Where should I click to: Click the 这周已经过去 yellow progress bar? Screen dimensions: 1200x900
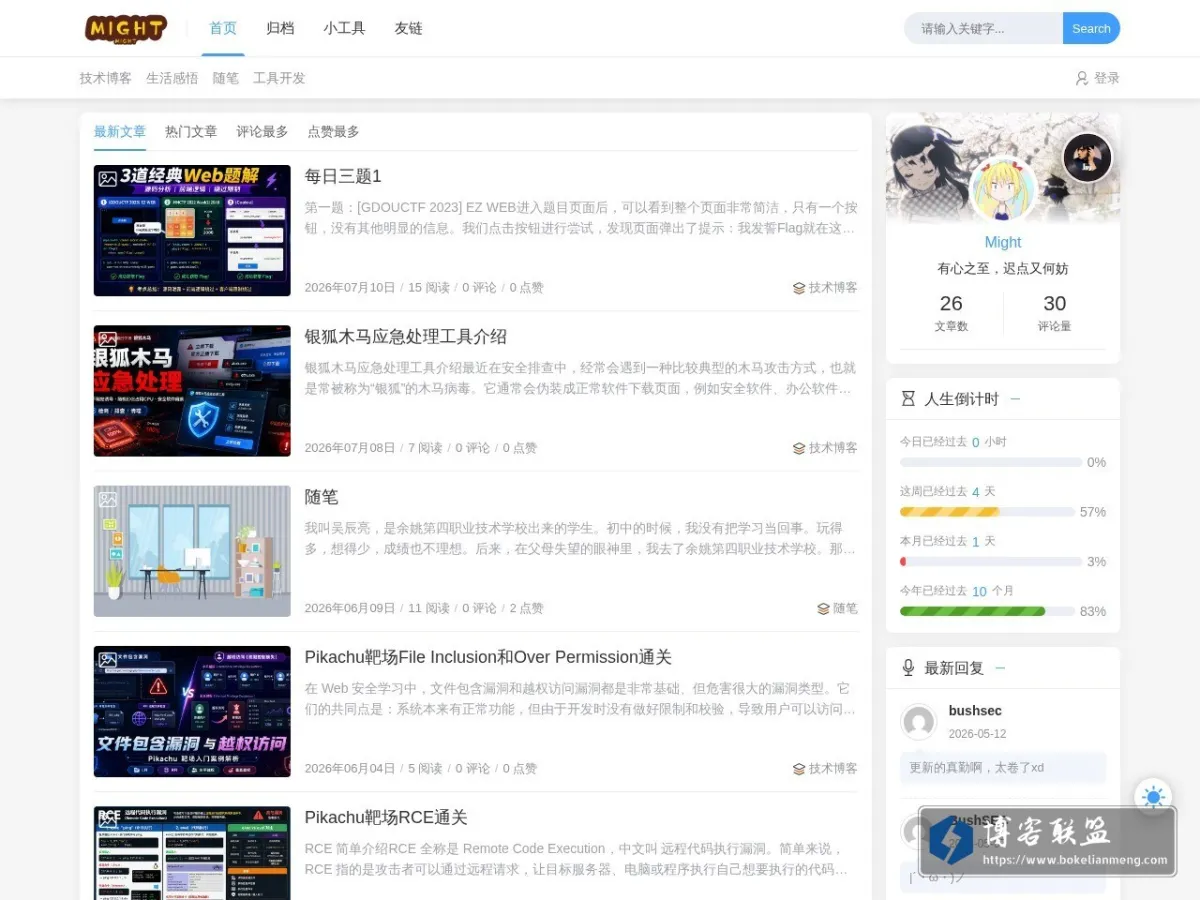[x=987, y=512]
